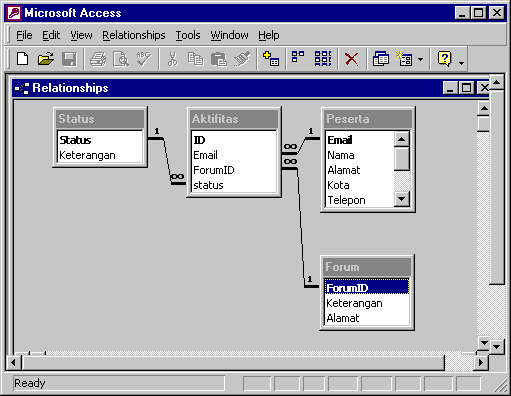This screenshot has height=396, width=511.
Task: Save the layout using the floppy disk icon
Action: point(69,59)
